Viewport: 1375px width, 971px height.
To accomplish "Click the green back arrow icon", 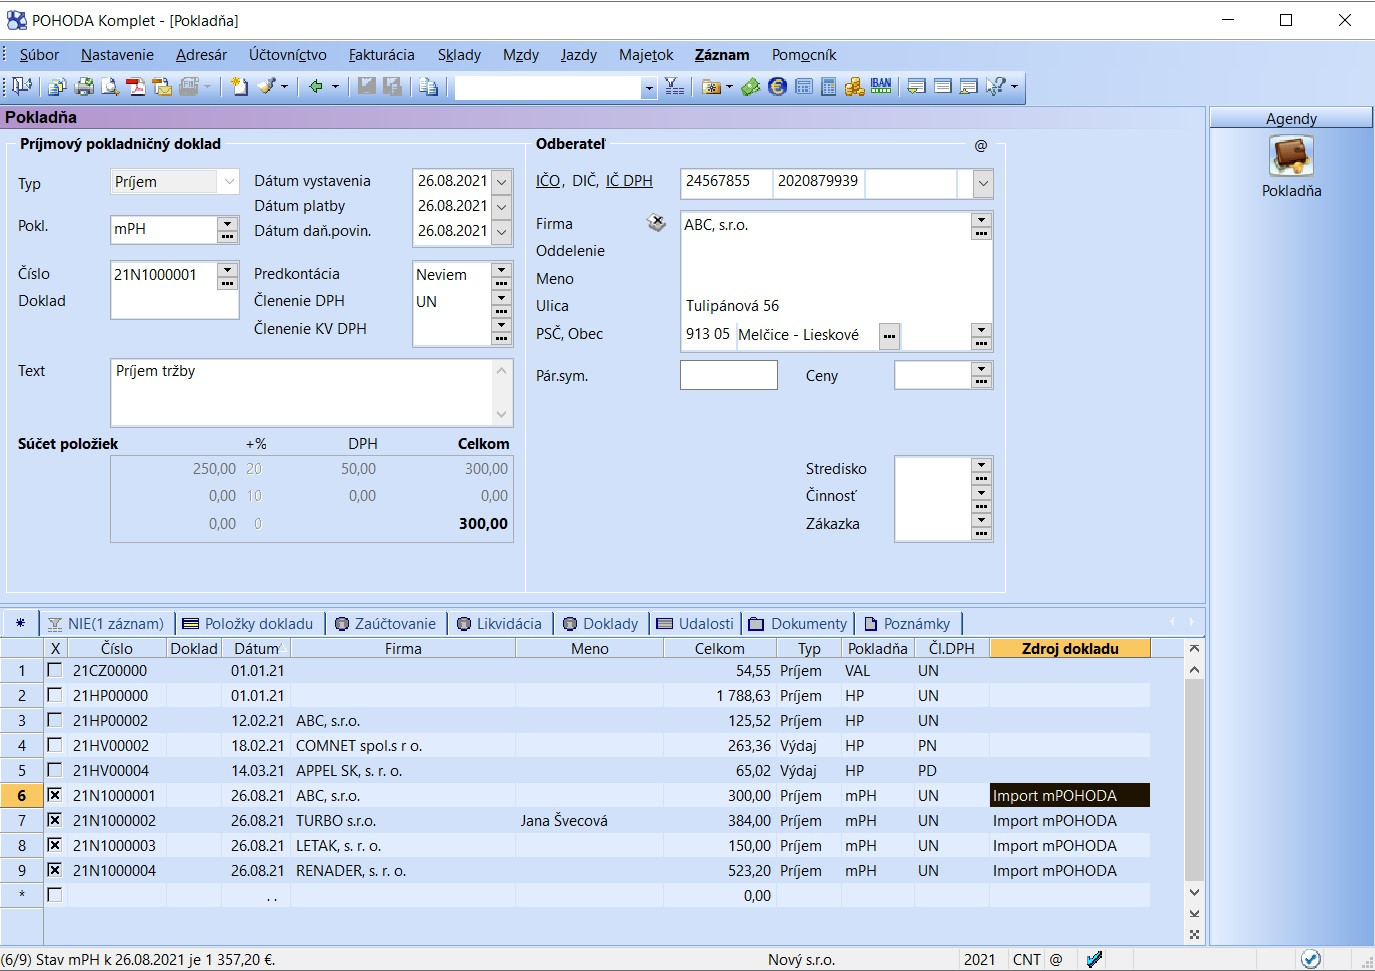I will pyautogui.click(x=316, y=87).
